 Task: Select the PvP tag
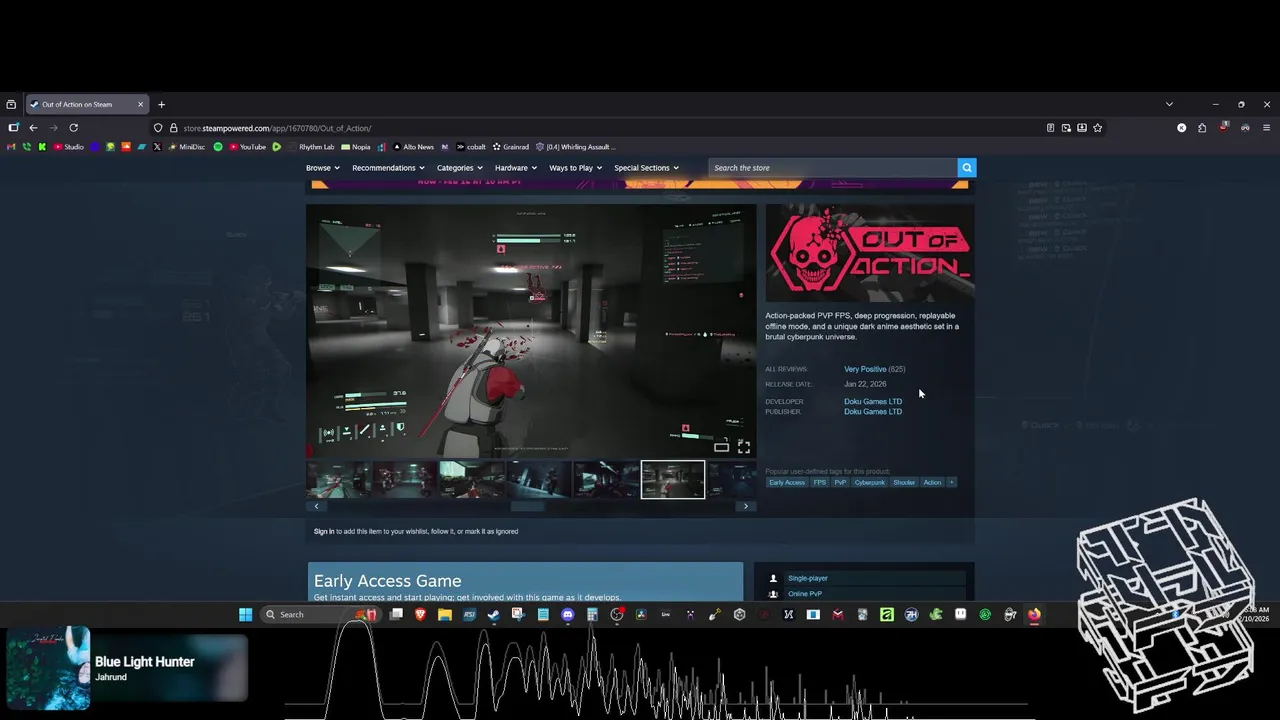coord(840,483)
